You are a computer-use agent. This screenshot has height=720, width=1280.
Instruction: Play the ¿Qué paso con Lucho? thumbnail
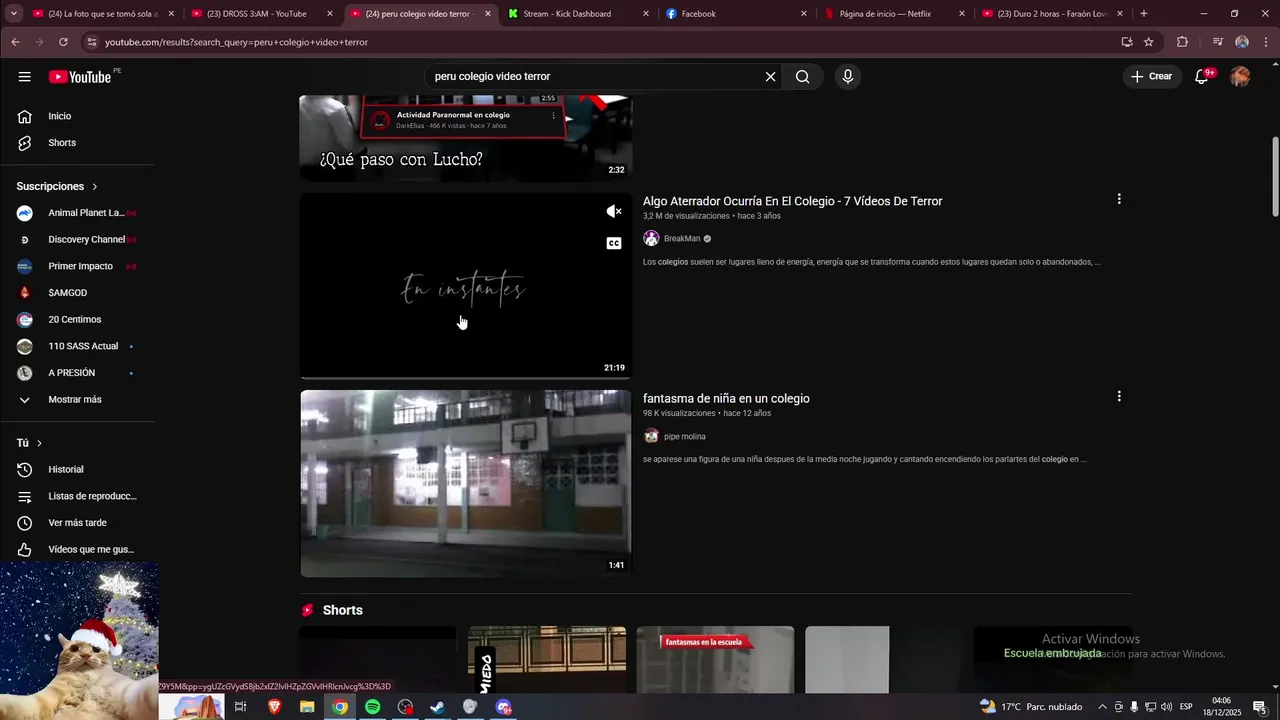(x=466, y=138)
